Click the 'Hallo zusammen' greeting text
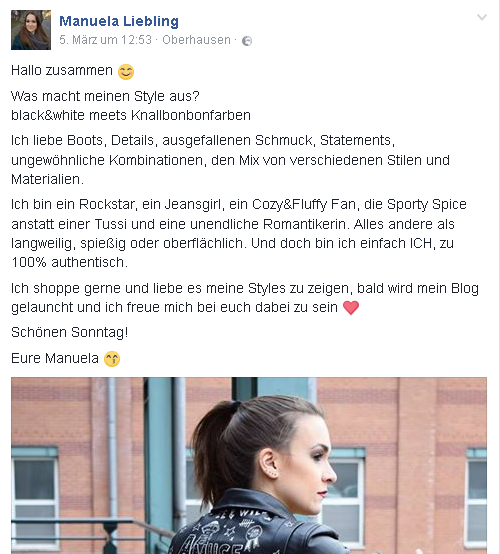This screenshot has height=554, width=500. (x=62, y=71)
